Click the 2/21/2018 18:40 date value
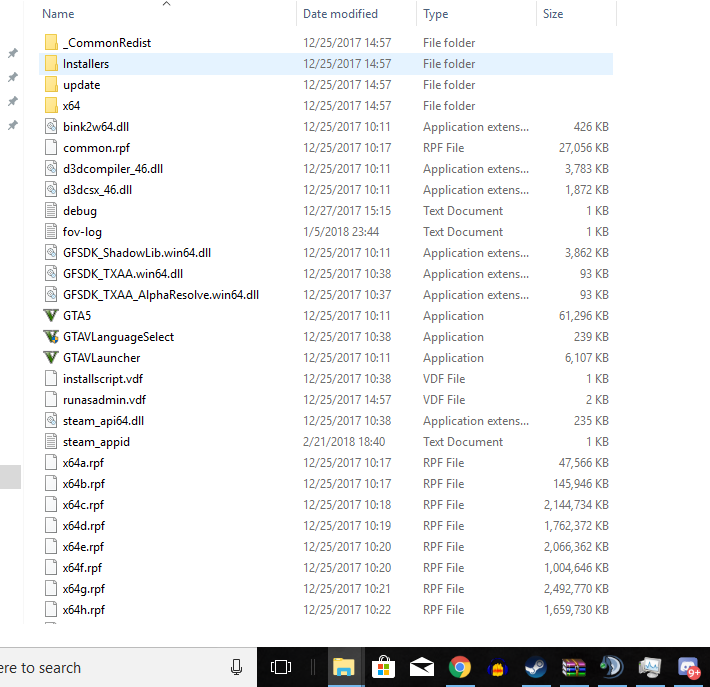The image size is (710, 687). coord(344,442)
